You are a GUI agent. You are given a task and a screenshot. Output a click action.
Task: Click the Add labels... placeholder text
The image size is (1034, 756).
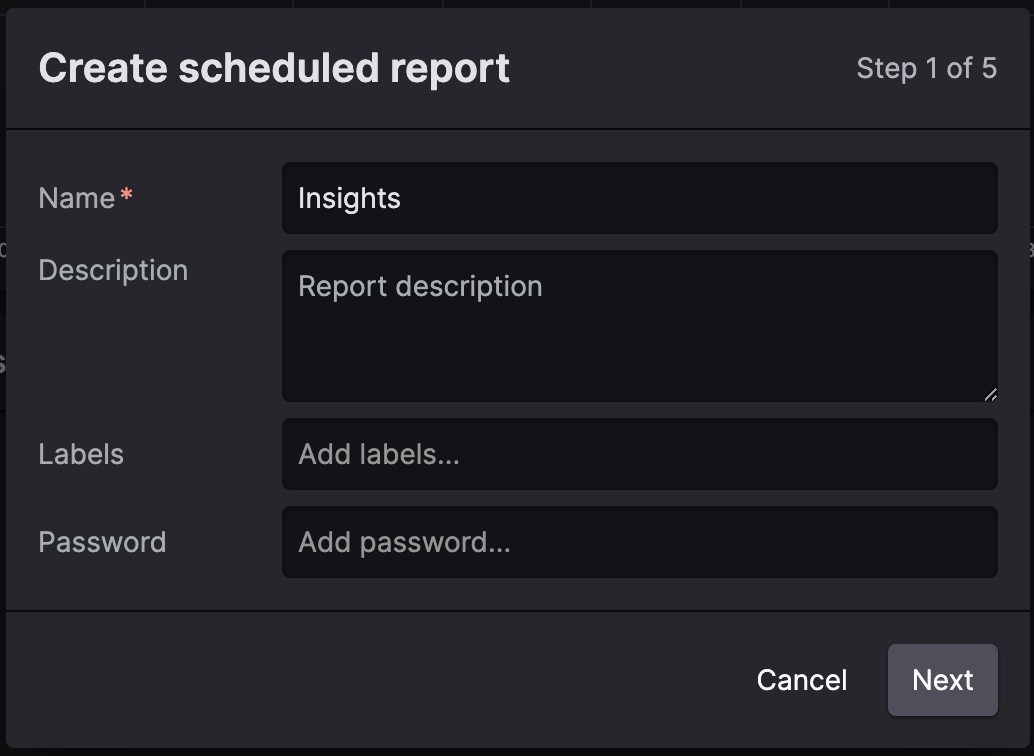pos(379,454)
